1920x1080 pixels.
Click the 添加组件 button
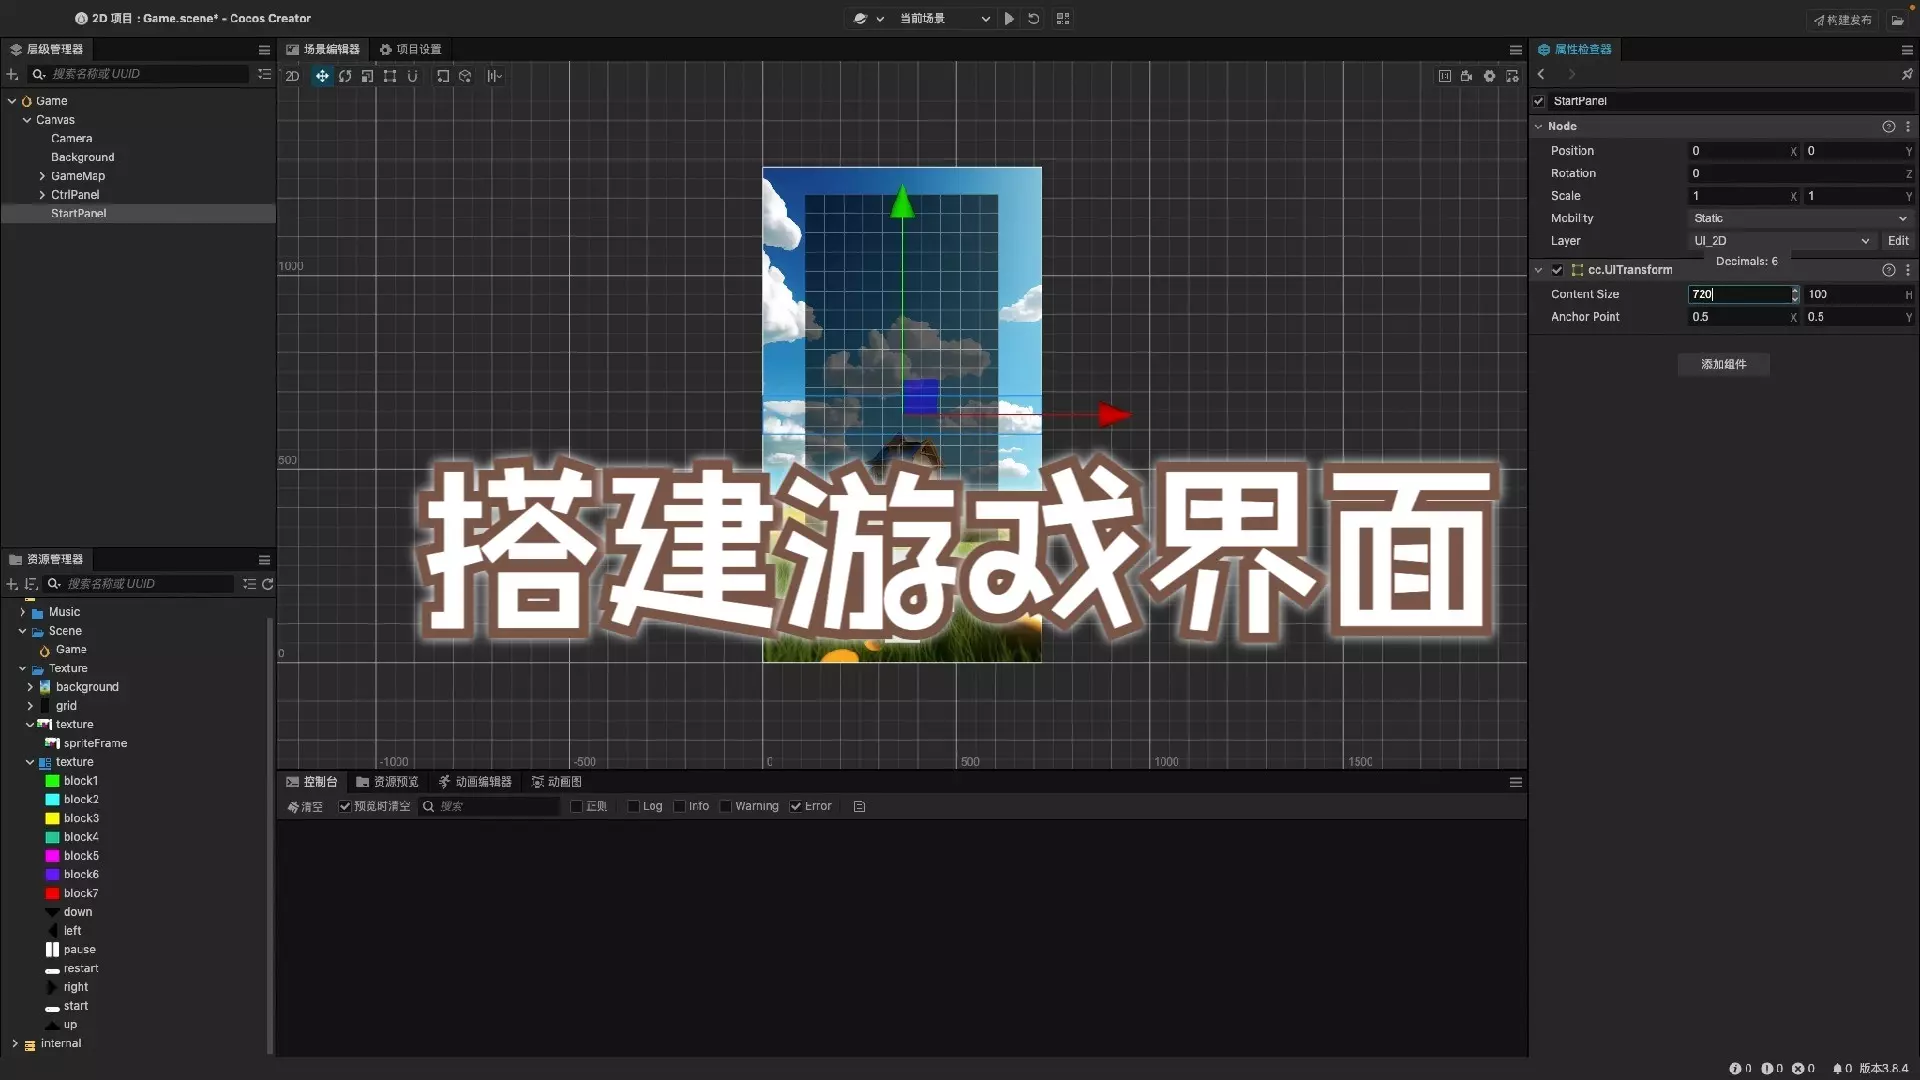[x=1723, y=364]
